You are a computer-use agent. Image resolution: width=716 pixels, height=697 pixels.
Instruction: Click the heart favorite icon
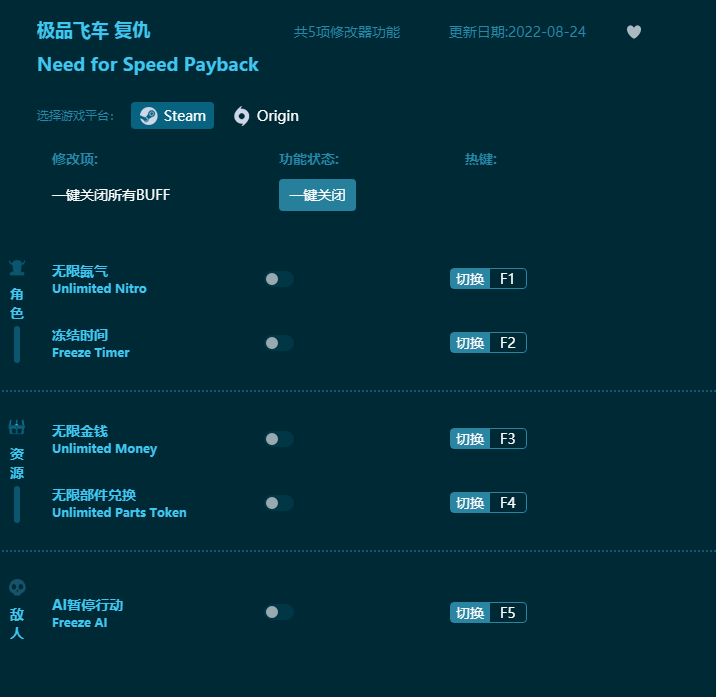(633, 32)
